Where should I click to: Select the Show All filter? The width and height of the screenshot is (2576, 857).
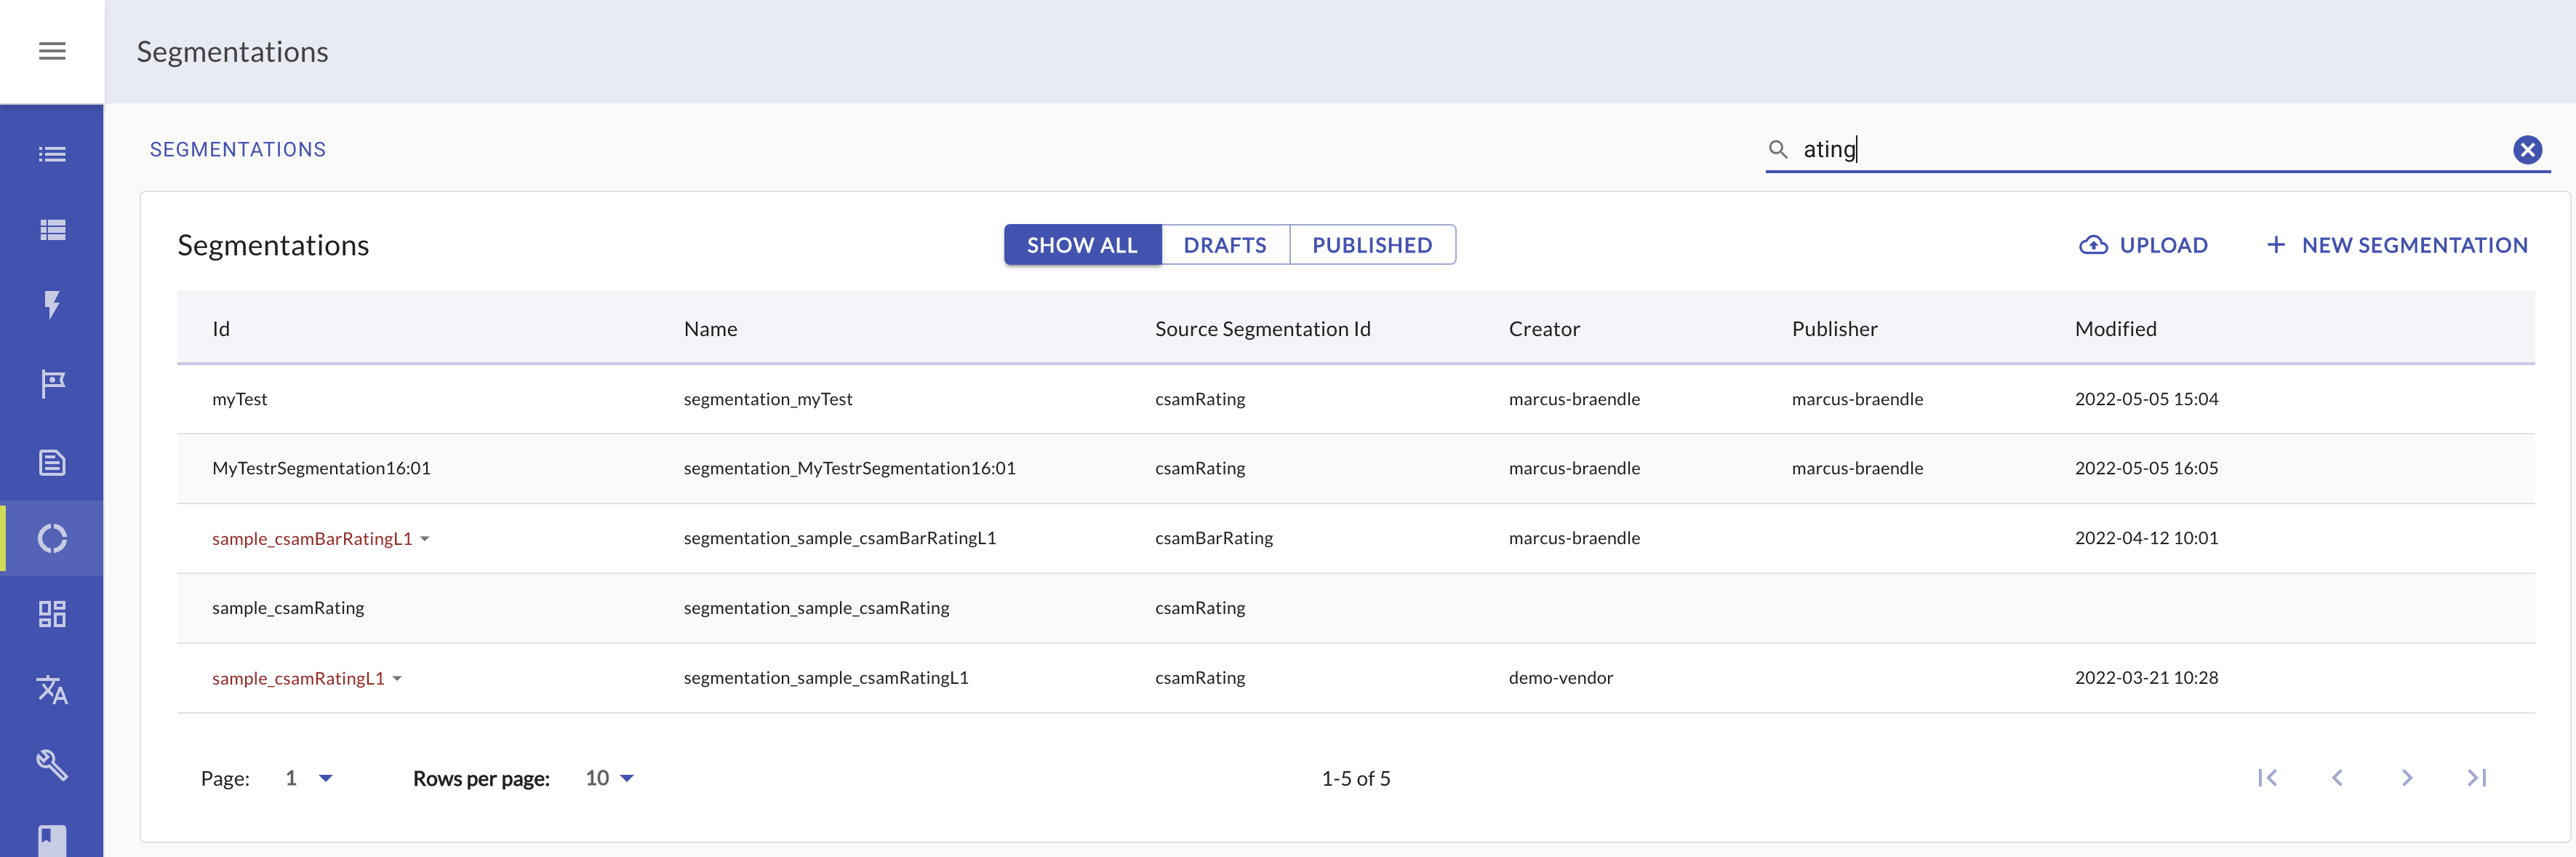click(1081, 245)
